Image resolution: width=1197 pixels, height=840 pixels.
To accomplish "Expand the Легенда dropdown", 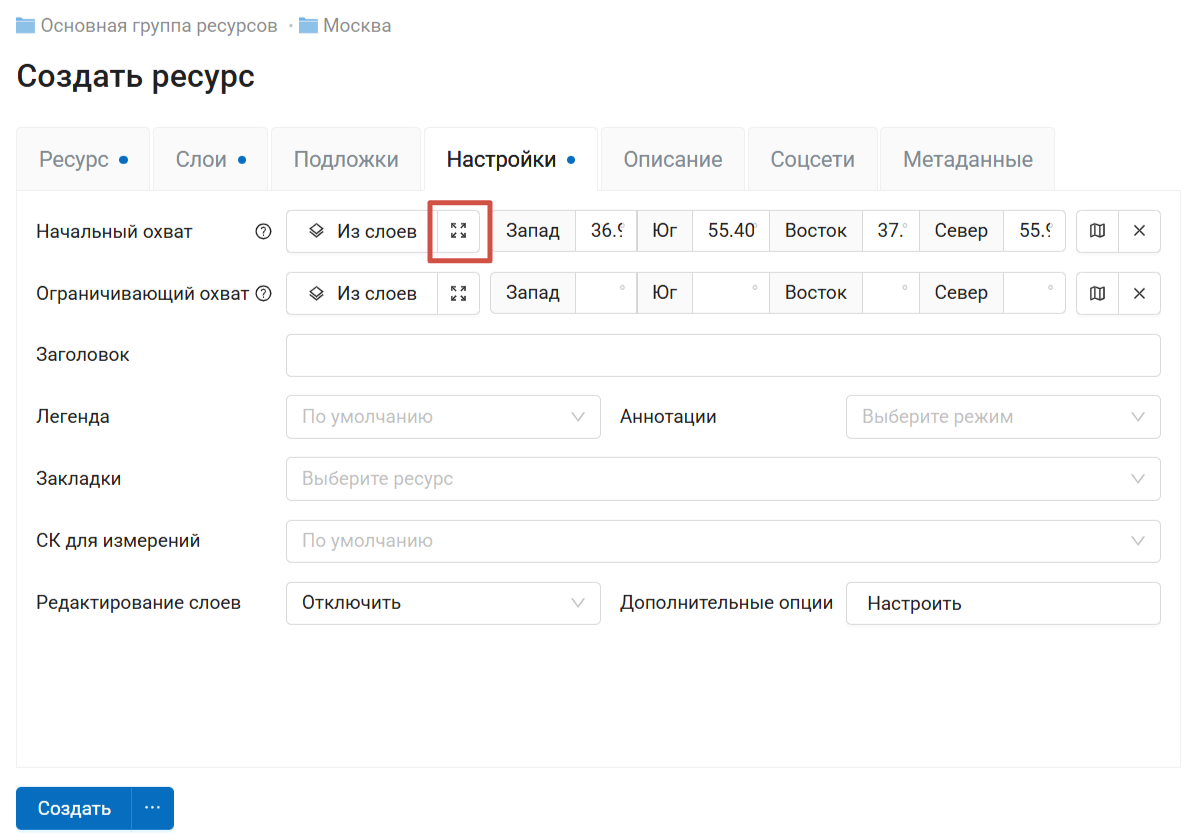I will tap(443, 417).
